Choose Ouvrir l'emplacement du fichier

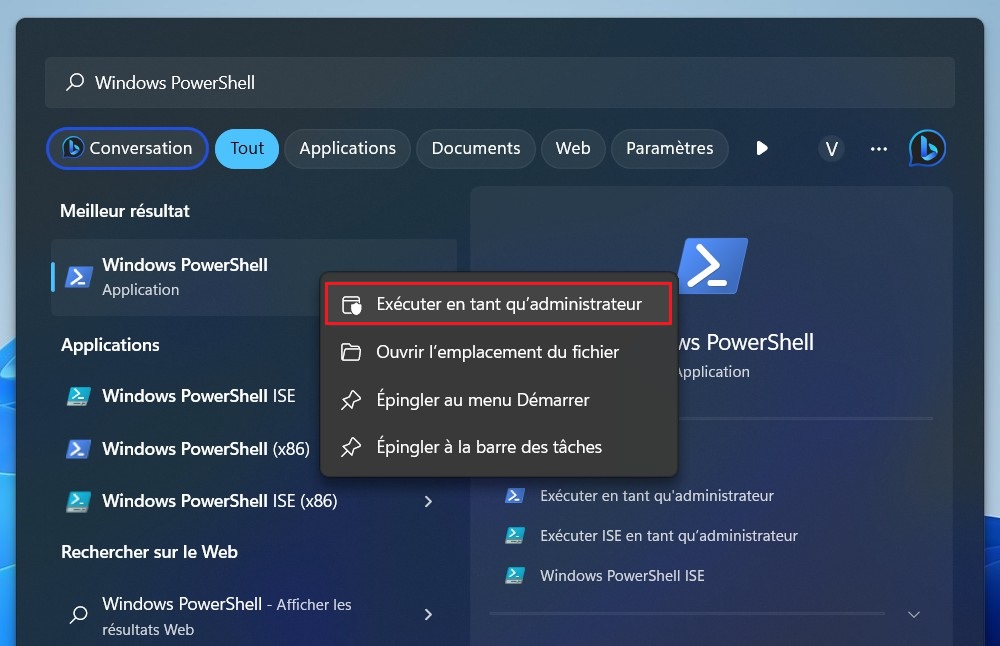pos(498,352)
